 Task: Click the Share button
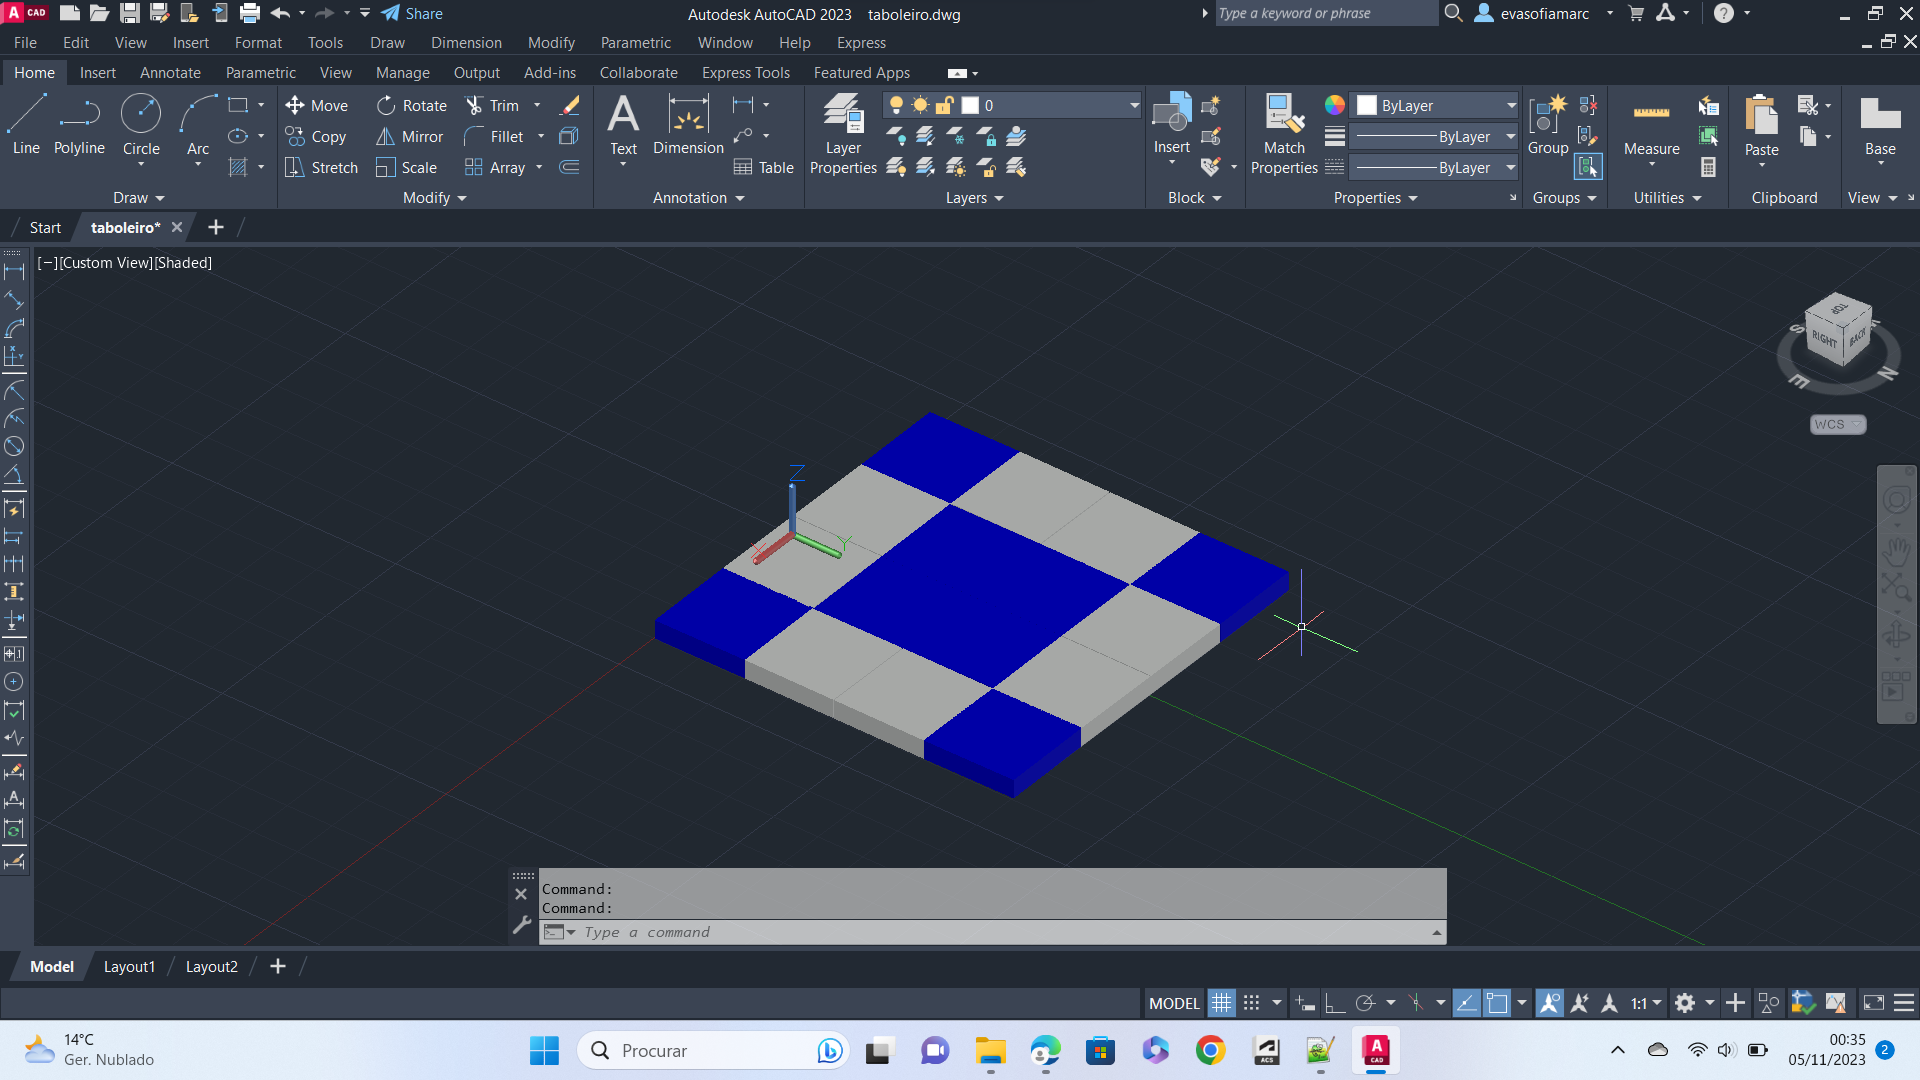(x=412, y=14)
